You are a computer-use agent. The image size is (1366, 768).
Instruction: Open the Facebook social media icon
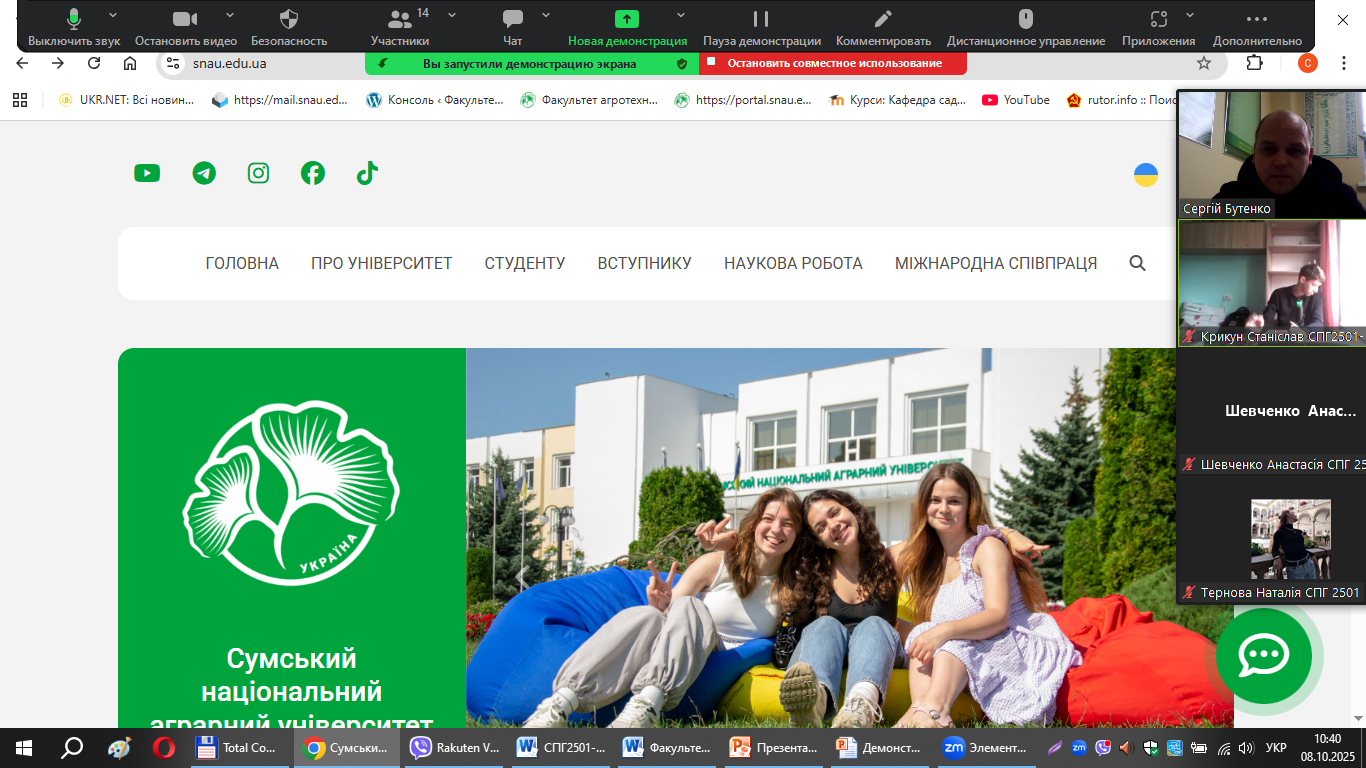(x=313, y=173)
